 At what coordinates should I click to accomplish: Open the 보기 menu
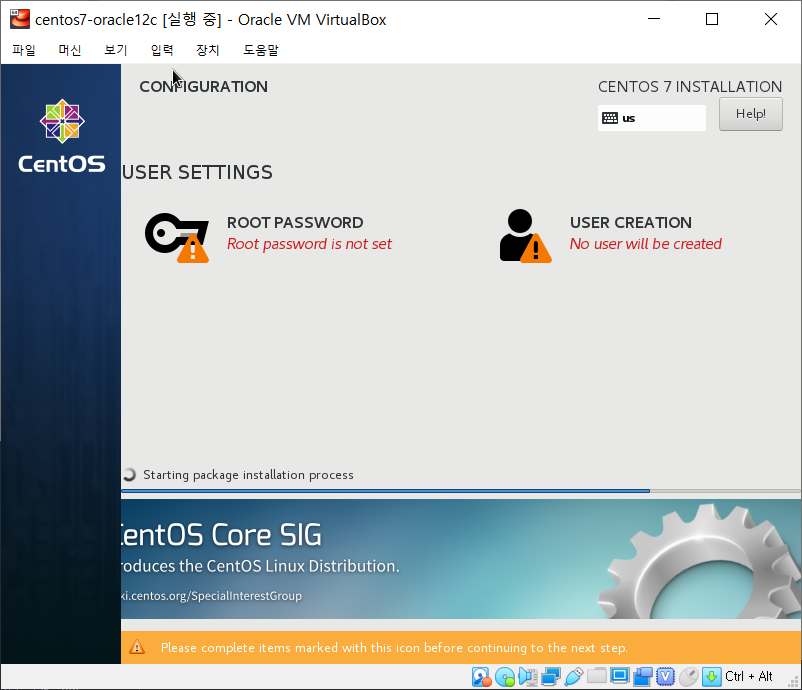pos(116,50)
